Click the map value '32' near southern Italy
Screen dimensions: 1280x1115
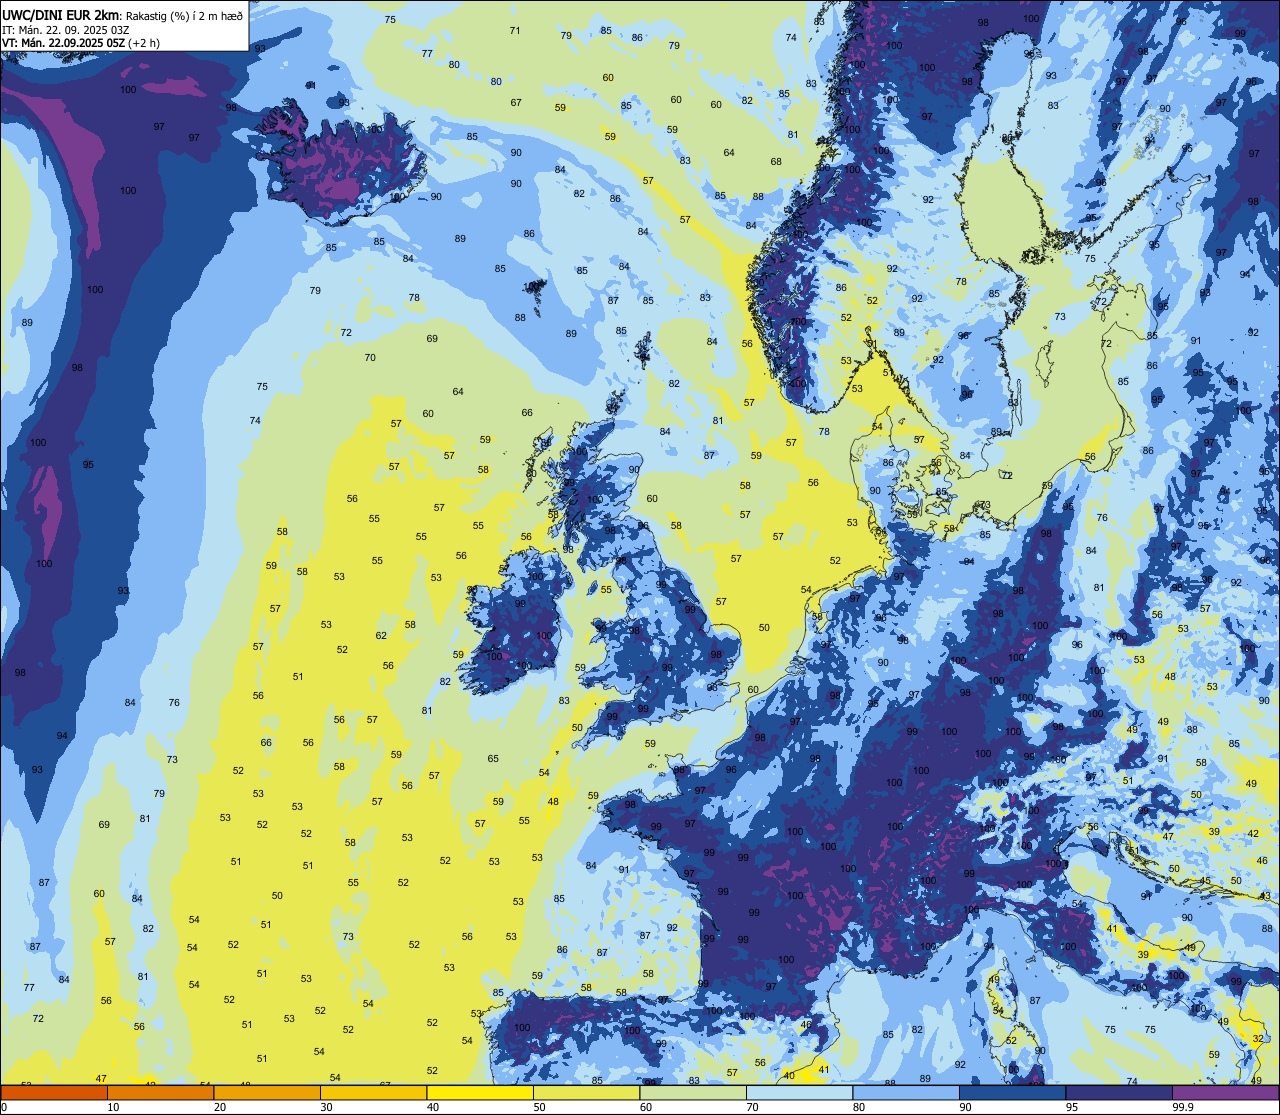[1257, 1039]
